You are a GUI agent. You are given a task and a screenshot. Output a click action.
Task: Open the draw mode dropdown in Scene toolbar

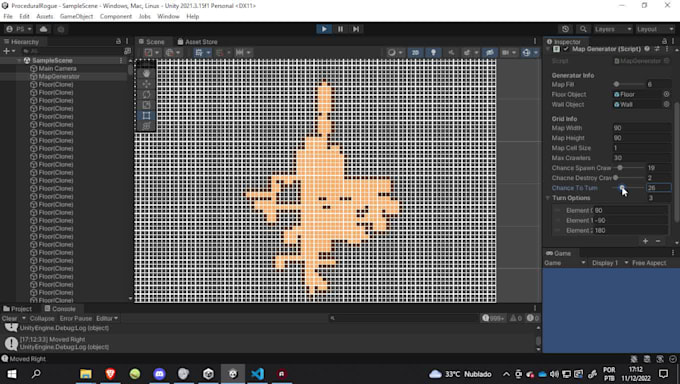pyautogui.click(x=395, y=53)
